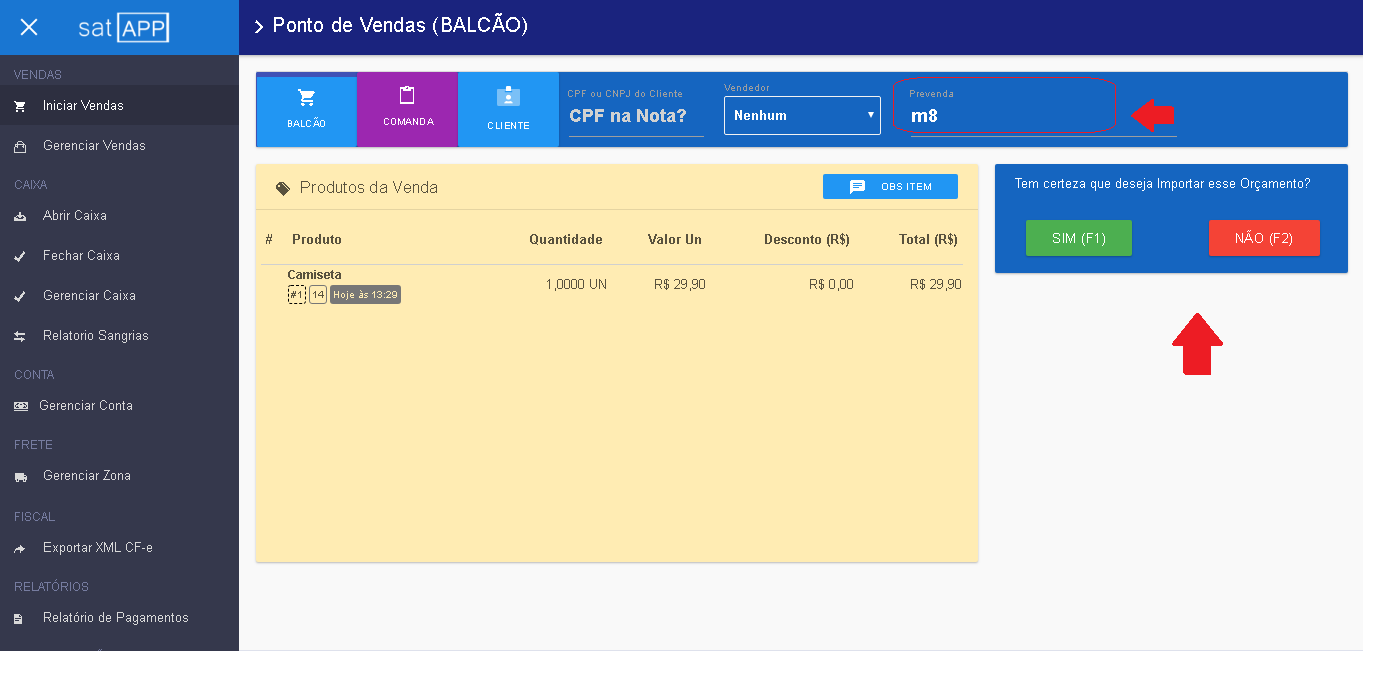Click the bag icon beside Gerenciar Vendas
Image resolution: width=1378 pixels, height=696 pixels.
point(20,146)
